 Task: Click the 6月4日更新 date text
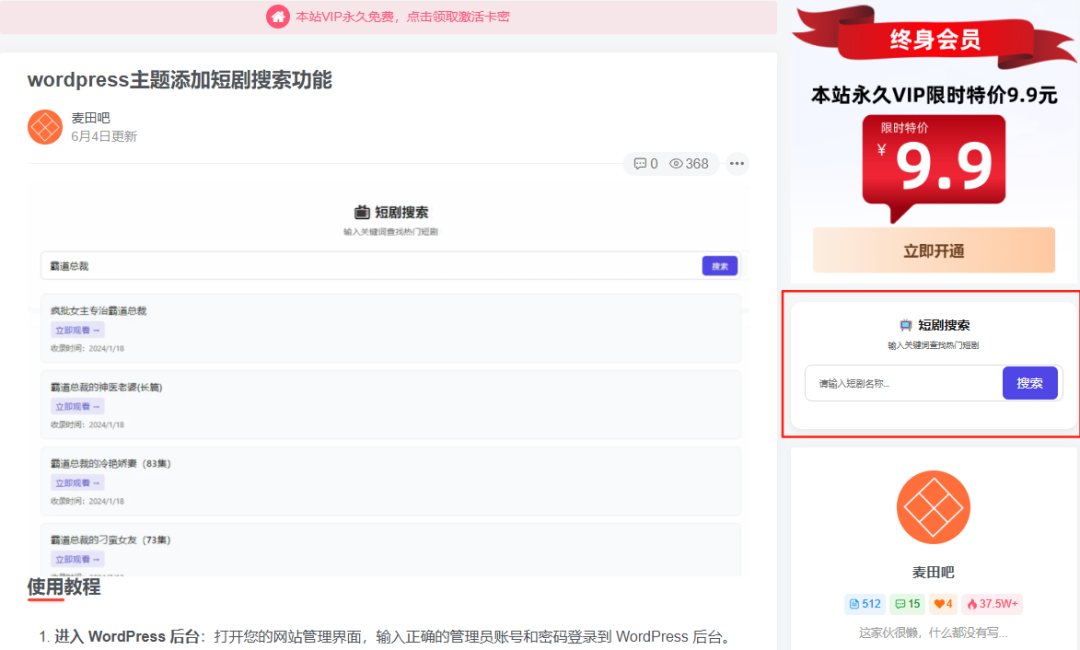pos(104,136)
